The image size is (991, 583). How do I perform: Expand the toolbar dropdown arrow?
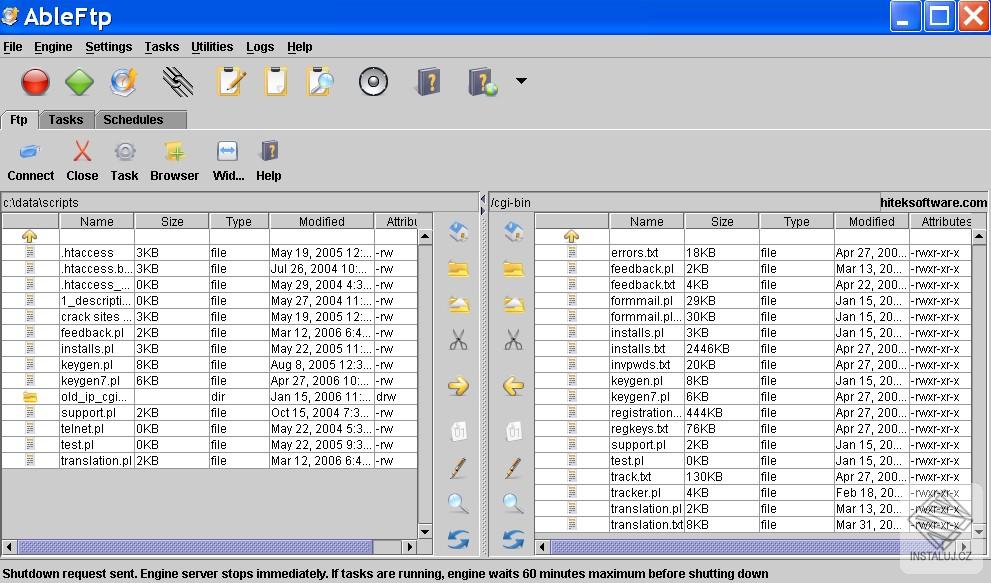pos(521,81)
